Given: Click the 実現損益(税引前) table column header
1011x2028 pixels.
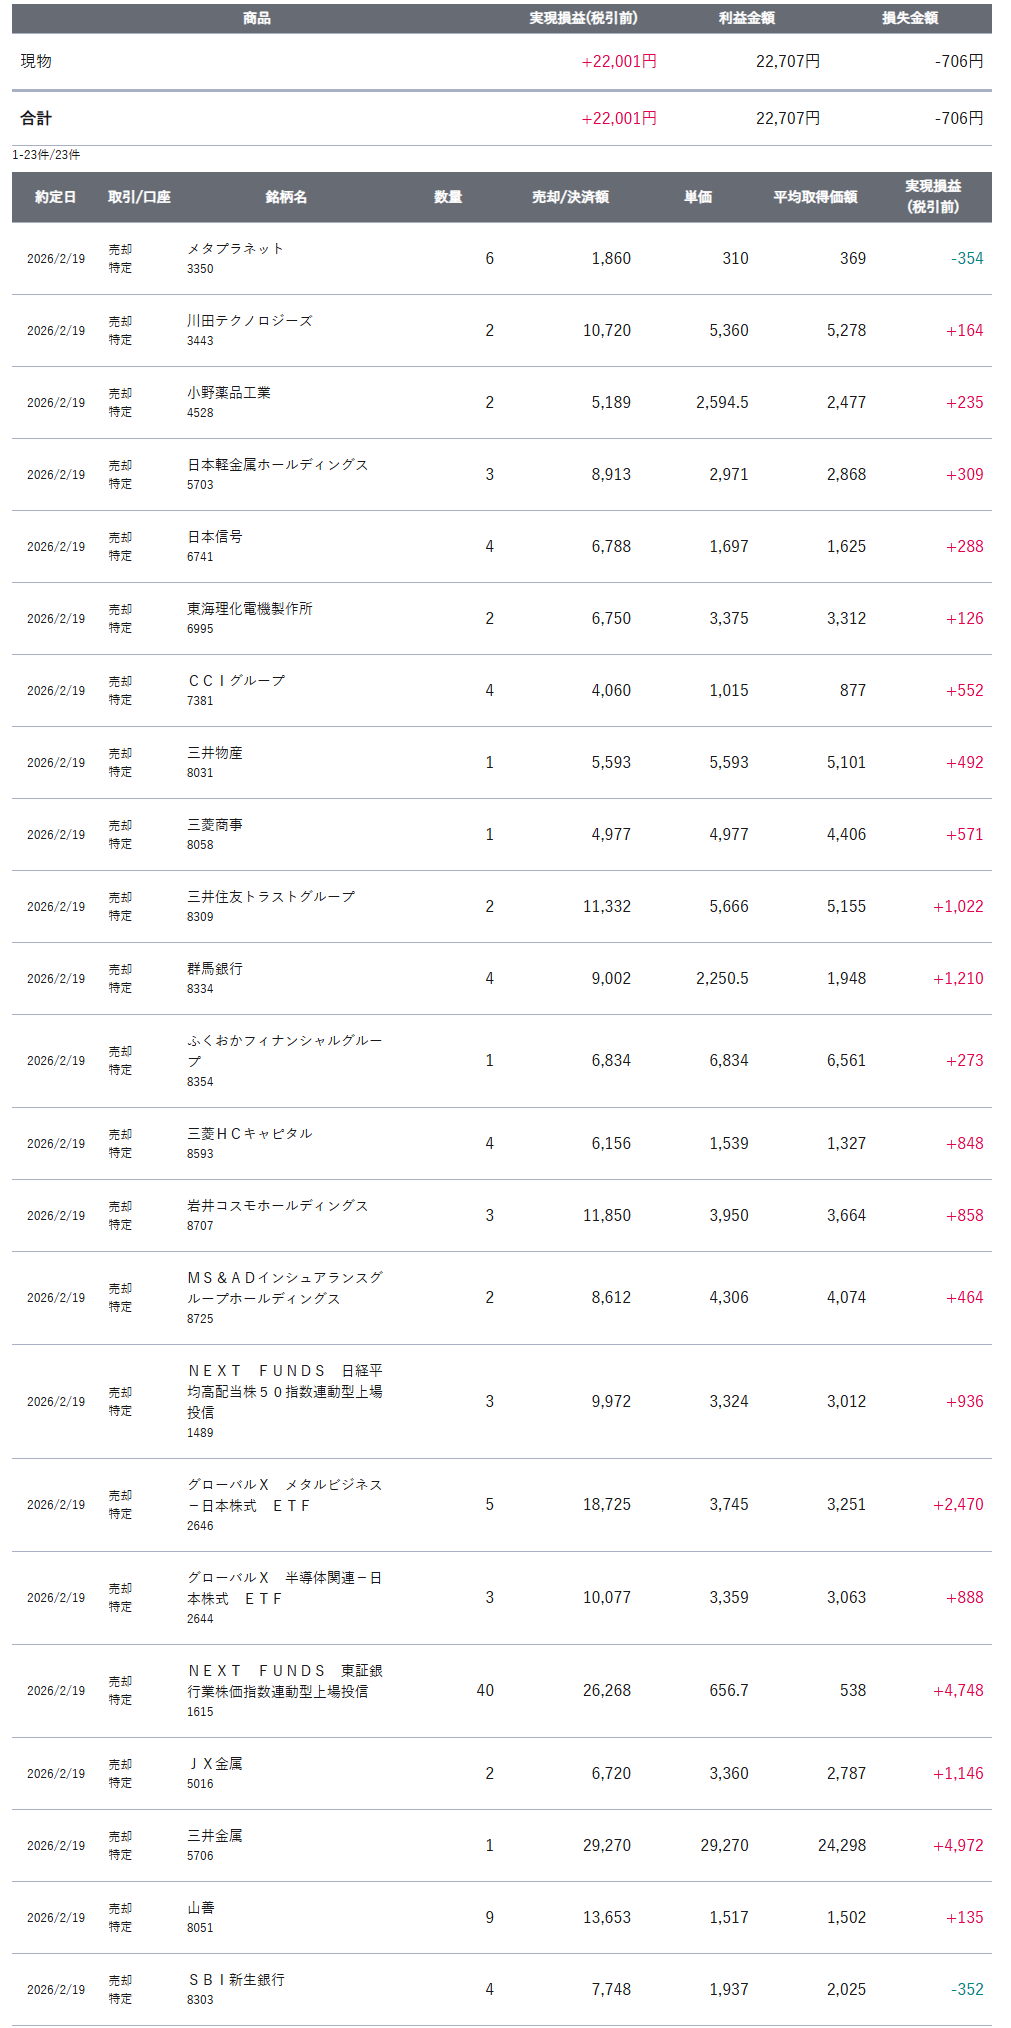Looking at the screenshot, I should click(933, 197).
